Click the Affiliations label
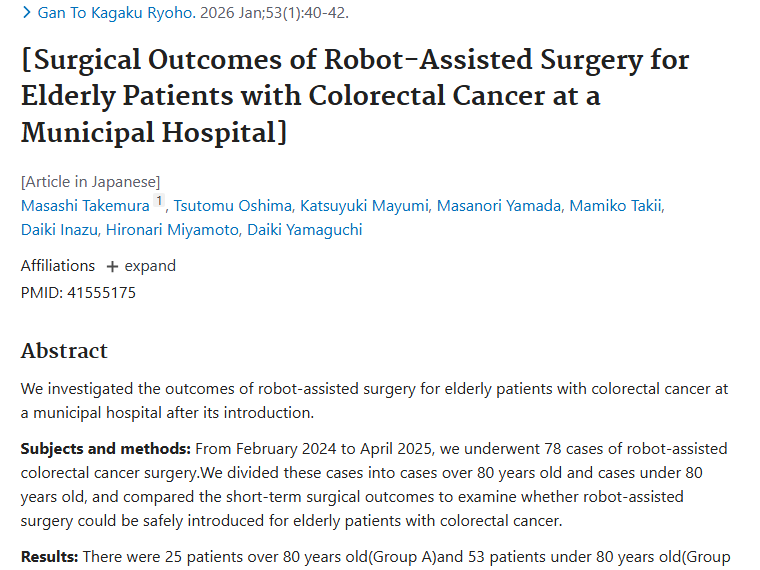 (x=58, y=266)
